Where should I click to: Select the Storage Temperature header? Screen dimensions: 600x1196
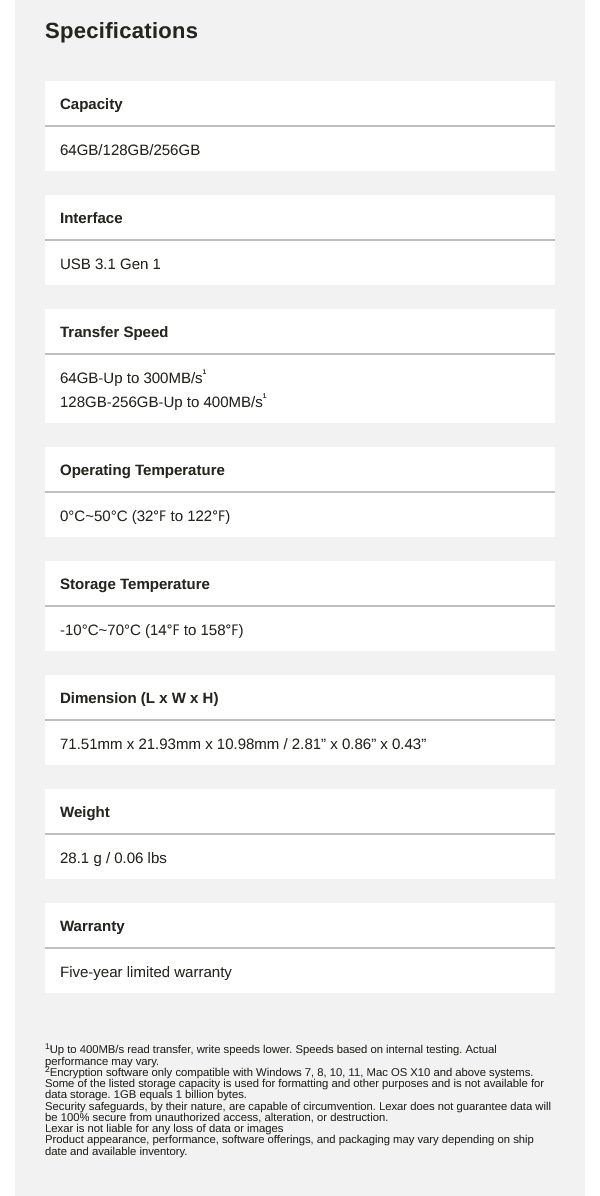[x=300, y=584]
